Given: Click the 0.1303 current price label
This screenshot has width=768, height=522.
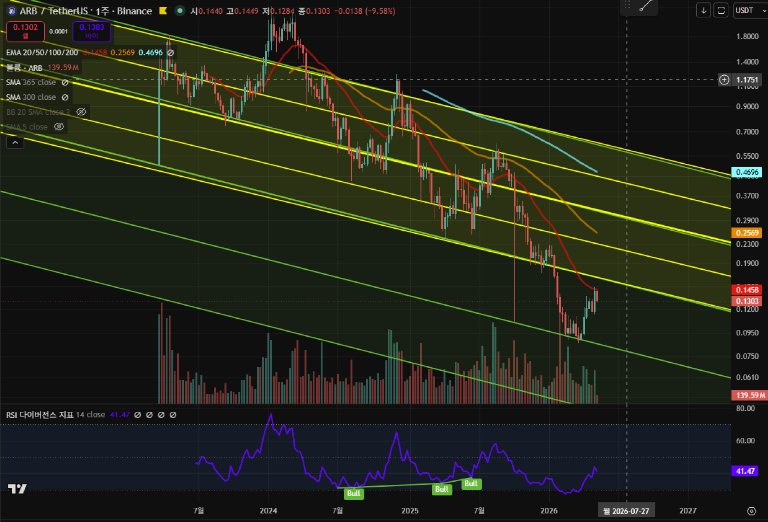Looking at the screenshot, I should coord(746,301).
